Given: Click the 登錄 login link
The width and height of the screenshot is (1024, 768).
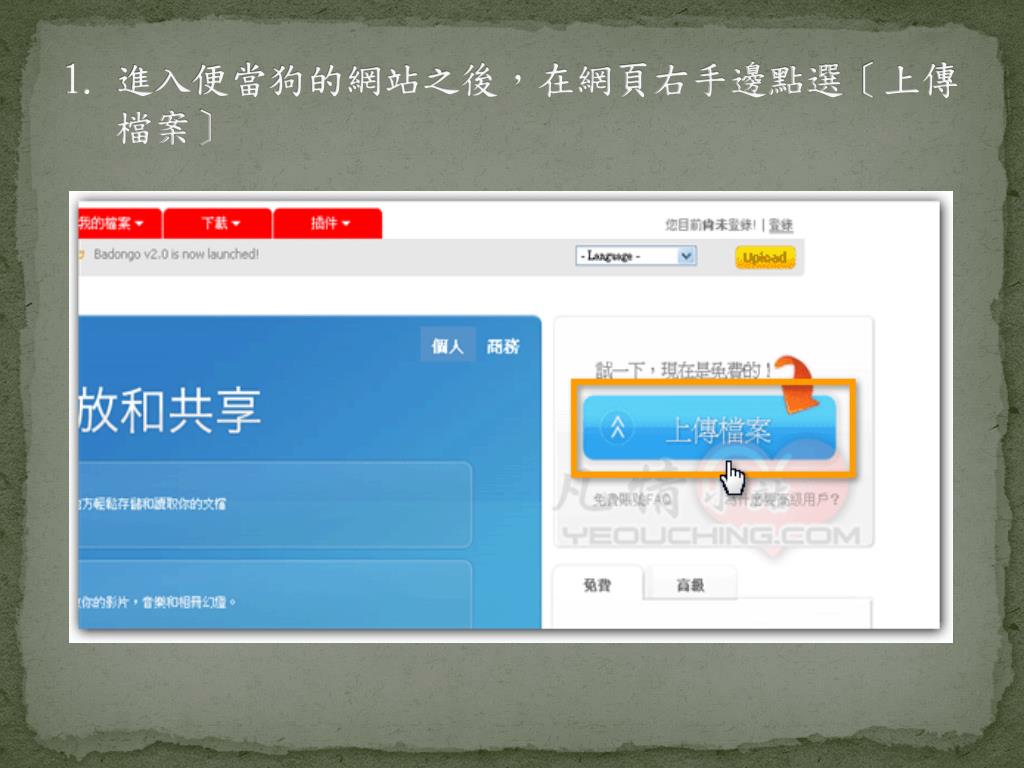Looking at the screenshot, I should point(780,225).
